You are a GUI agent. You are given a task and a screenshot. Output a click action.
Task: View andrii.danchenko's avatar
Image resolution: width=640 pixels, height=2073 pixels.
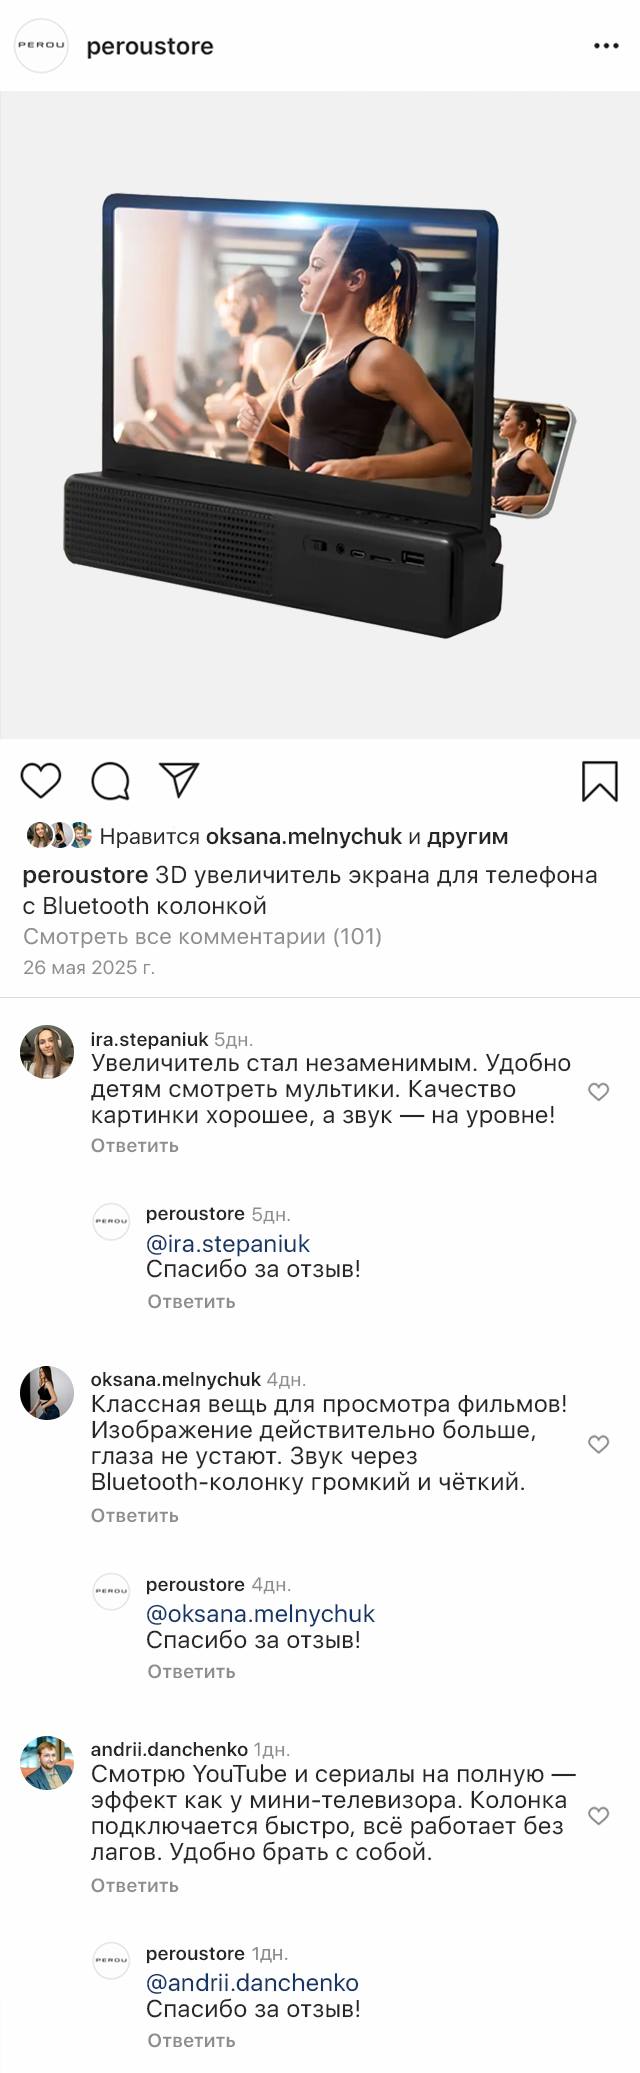(47, 1763)
